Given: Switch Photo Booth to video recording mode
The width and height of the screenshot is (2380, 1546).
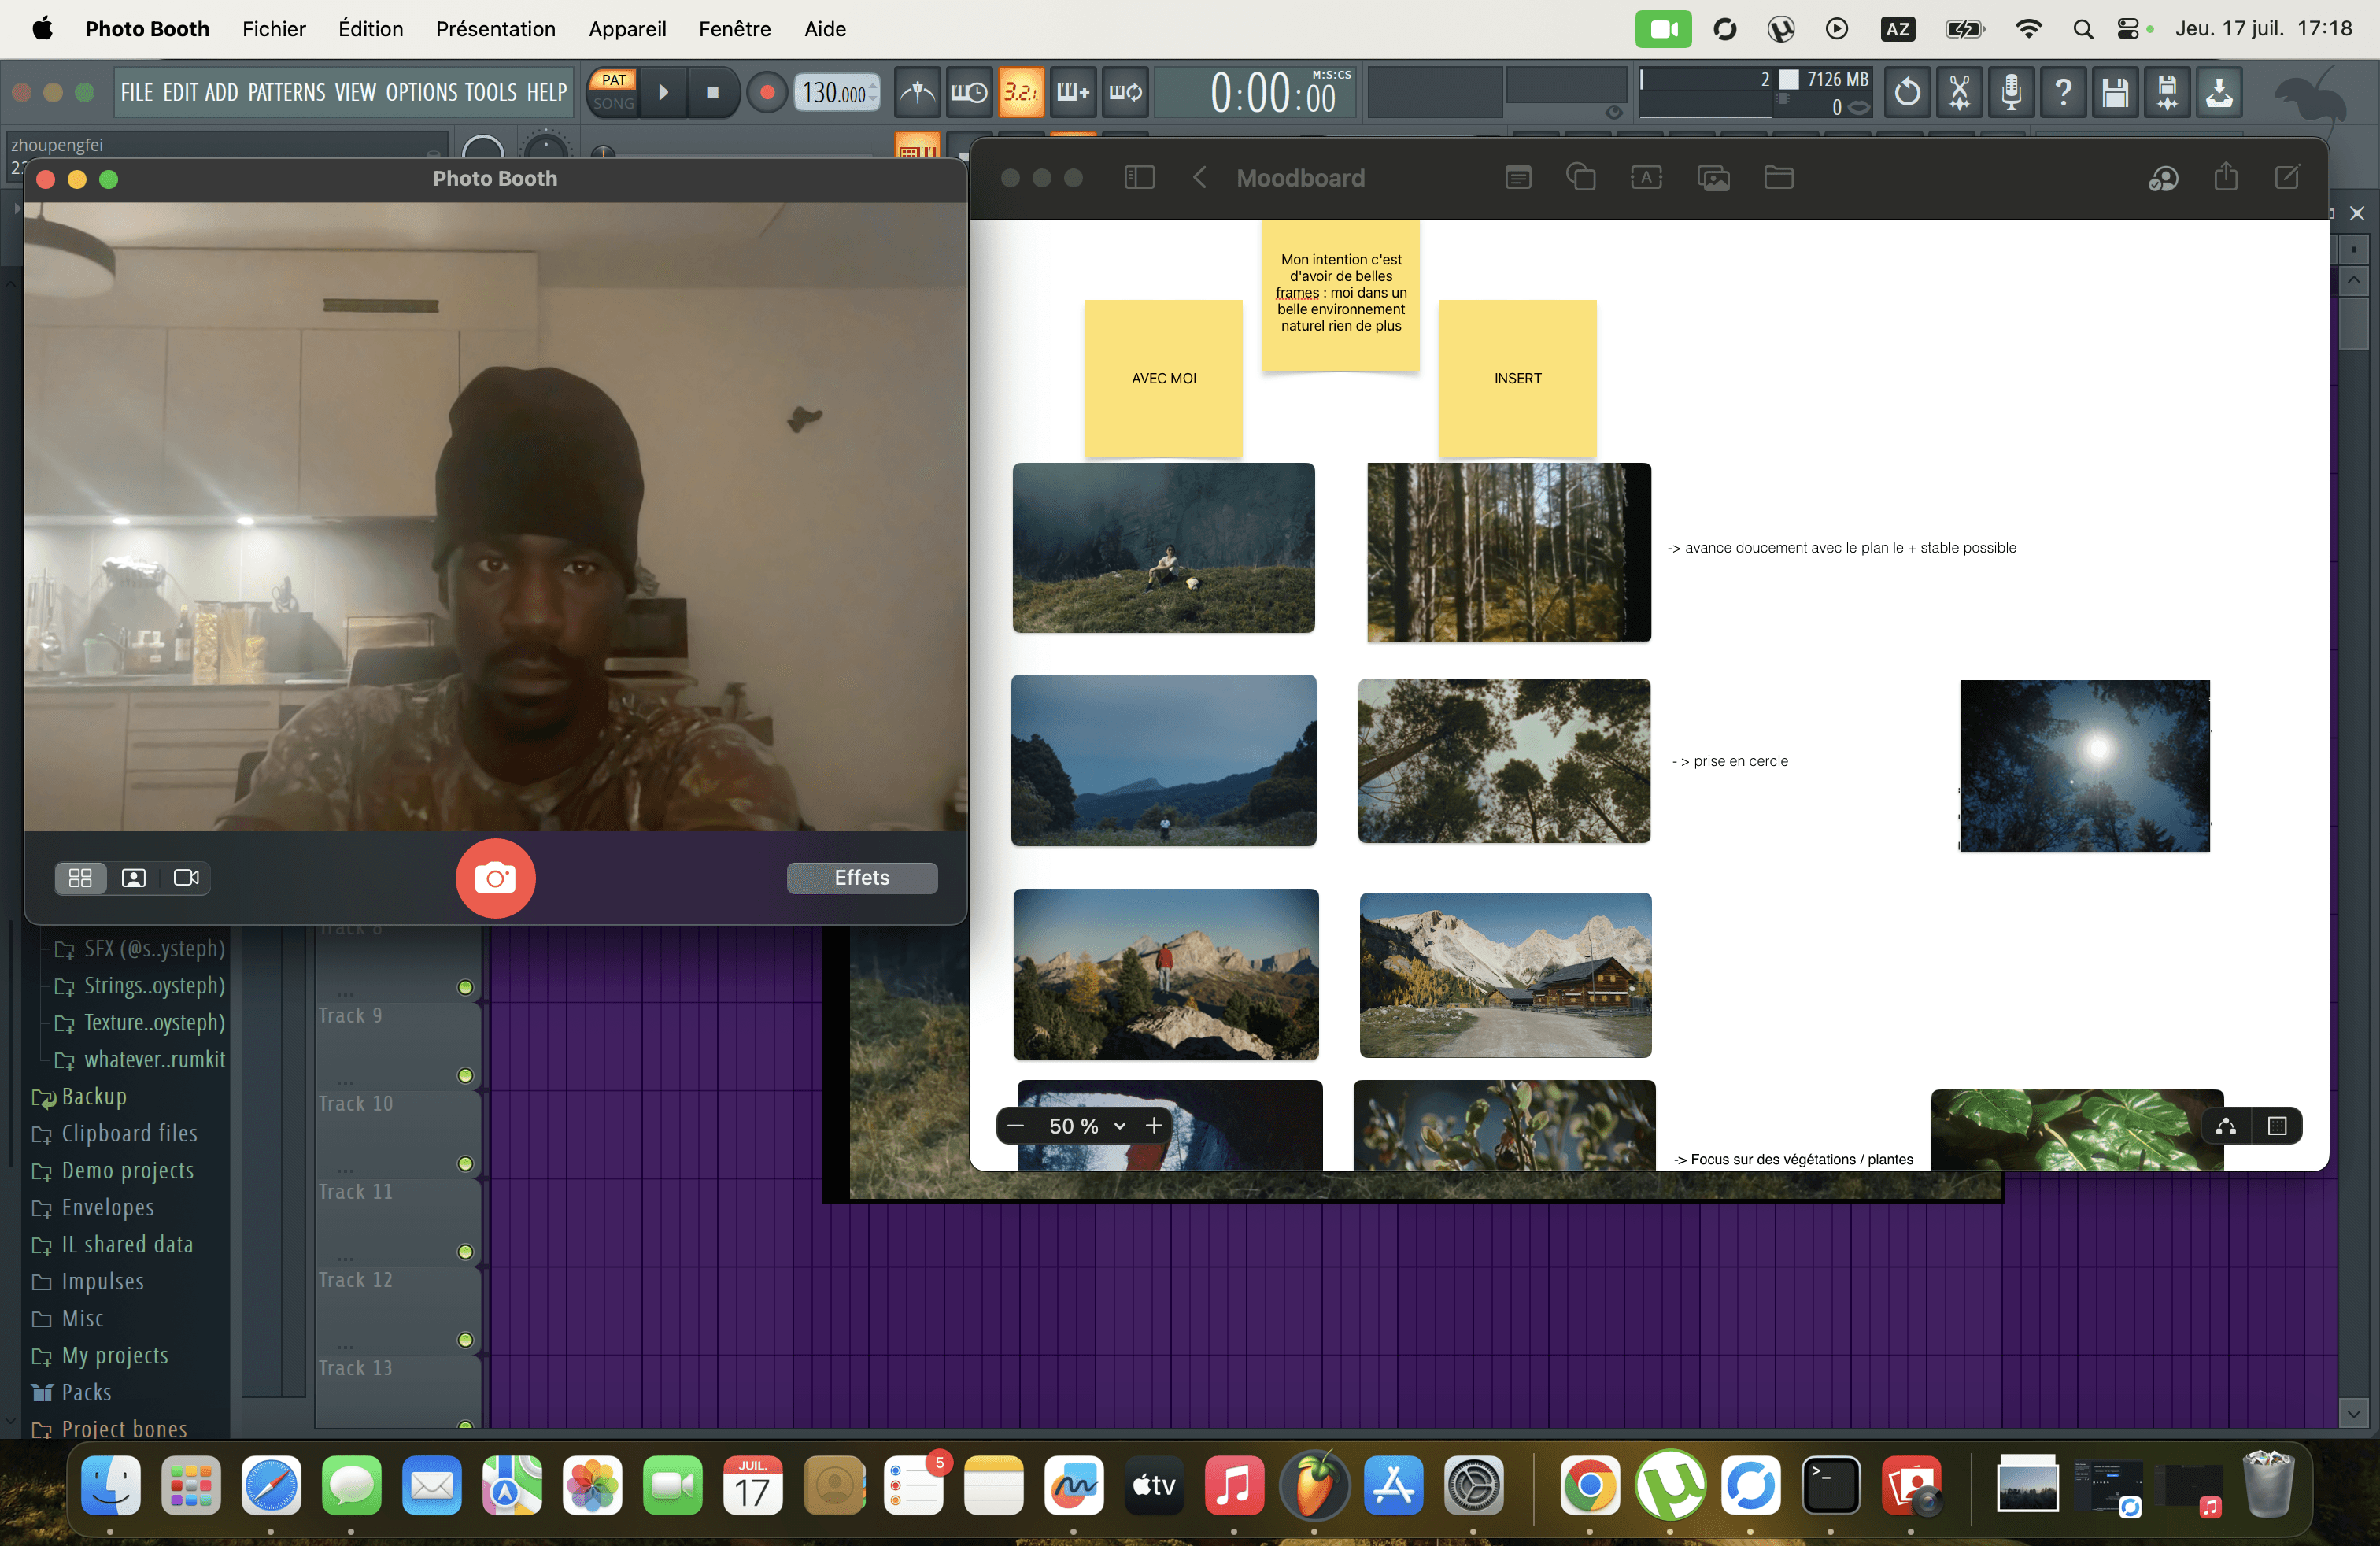Looking at the screenshot, I should [x=186, y=877].
